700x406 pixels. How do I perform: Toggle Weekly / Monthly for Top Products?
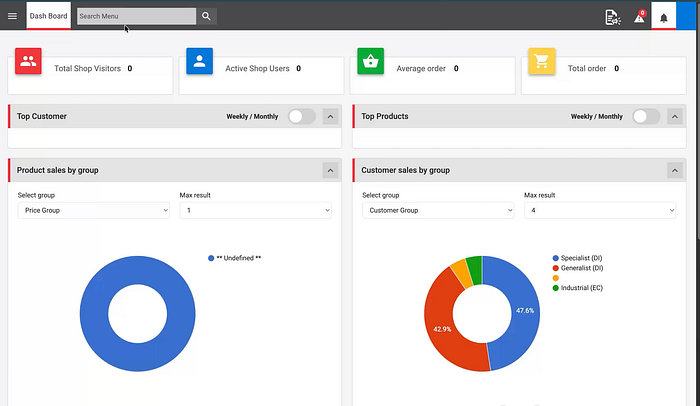click(x=646, y=117)
